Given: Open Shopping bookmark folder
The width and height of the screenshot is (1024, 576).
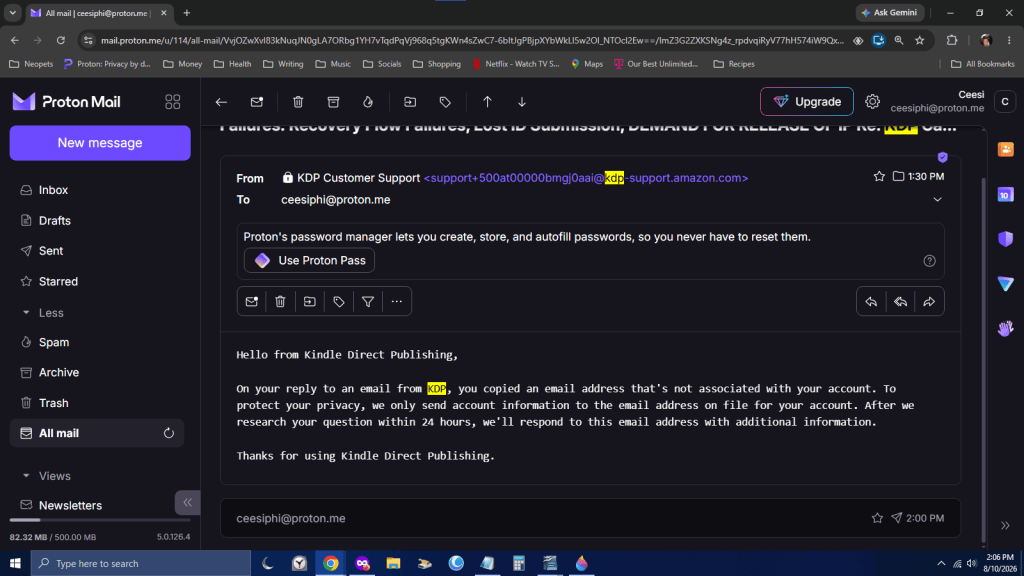Looking at the screenshot, I should 436,64.
